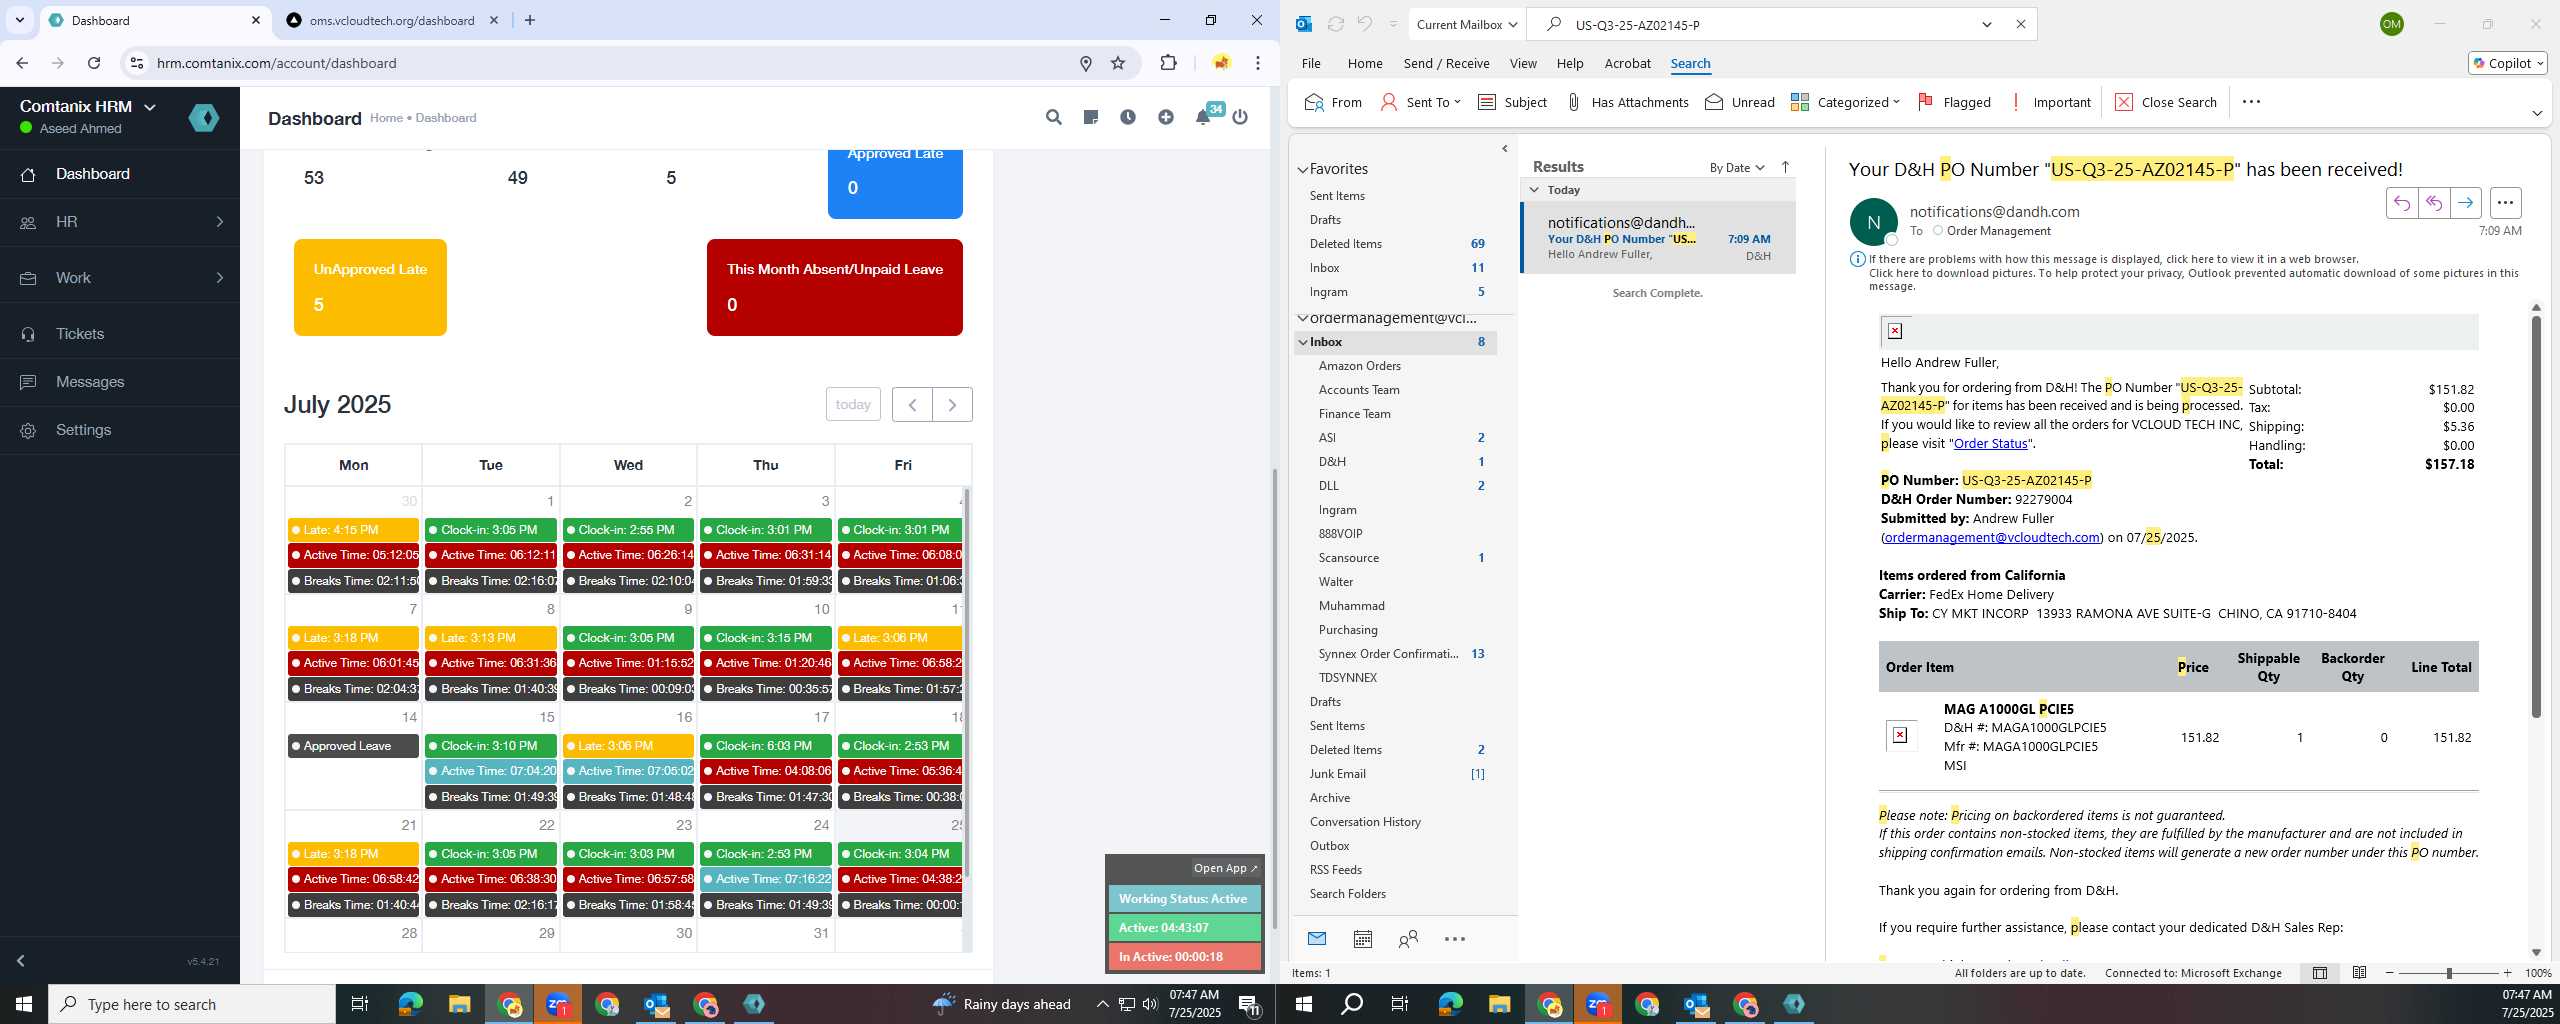Open Outlook Mail view icon
Viewport: 2560px width, 1024px height.
pos(1317,939)
